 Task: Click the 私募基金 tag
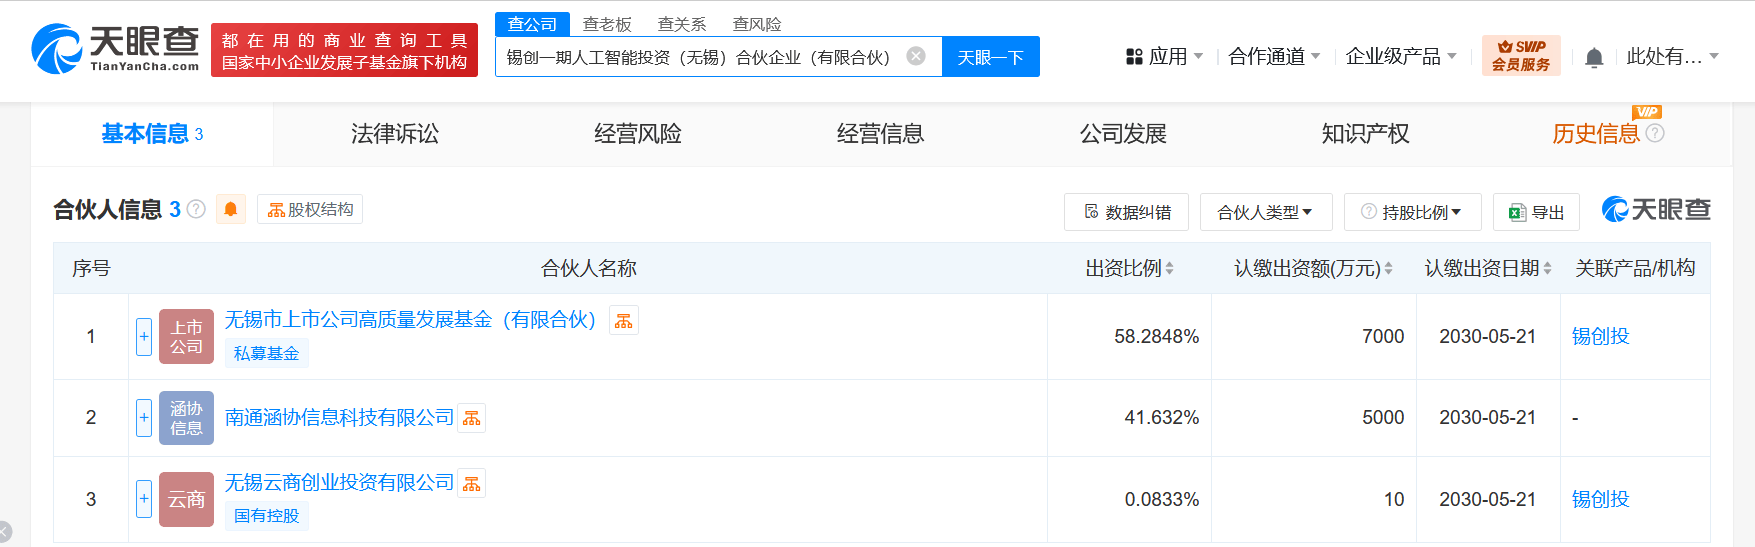pyautogui.click(x=266, y=353)
